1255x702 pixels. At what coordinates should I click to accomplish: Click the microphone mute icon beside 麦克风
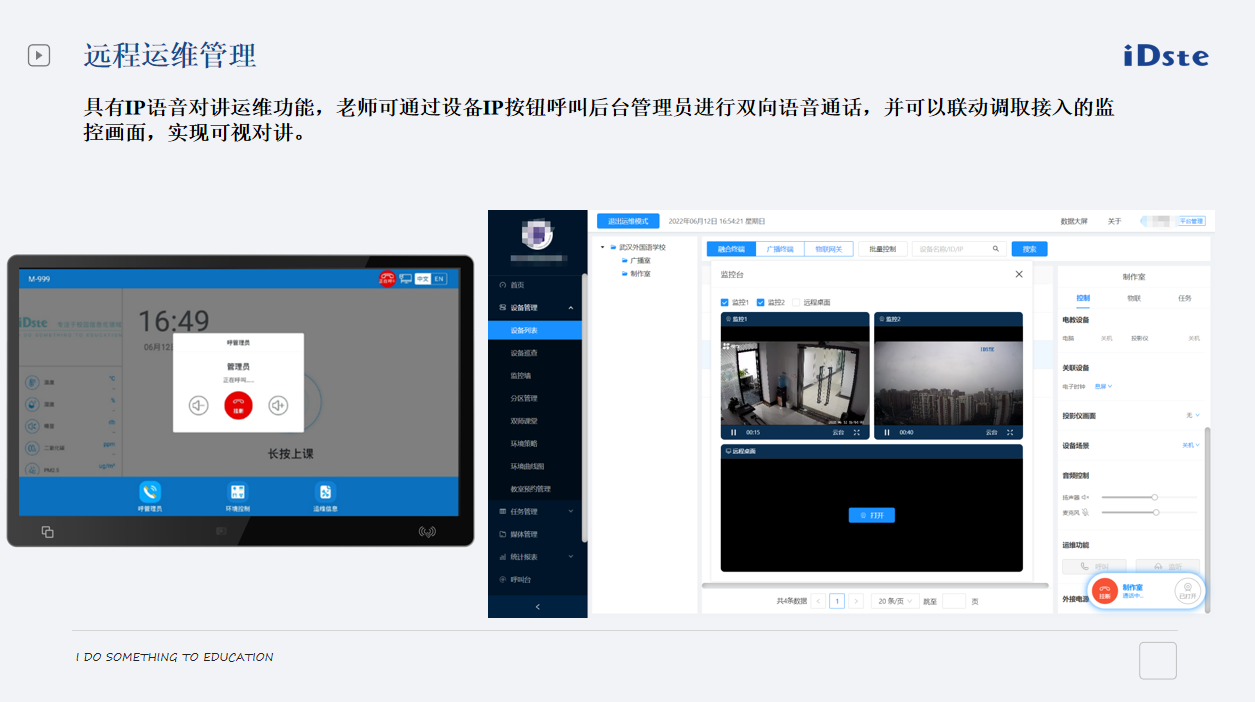point(1085,512)
